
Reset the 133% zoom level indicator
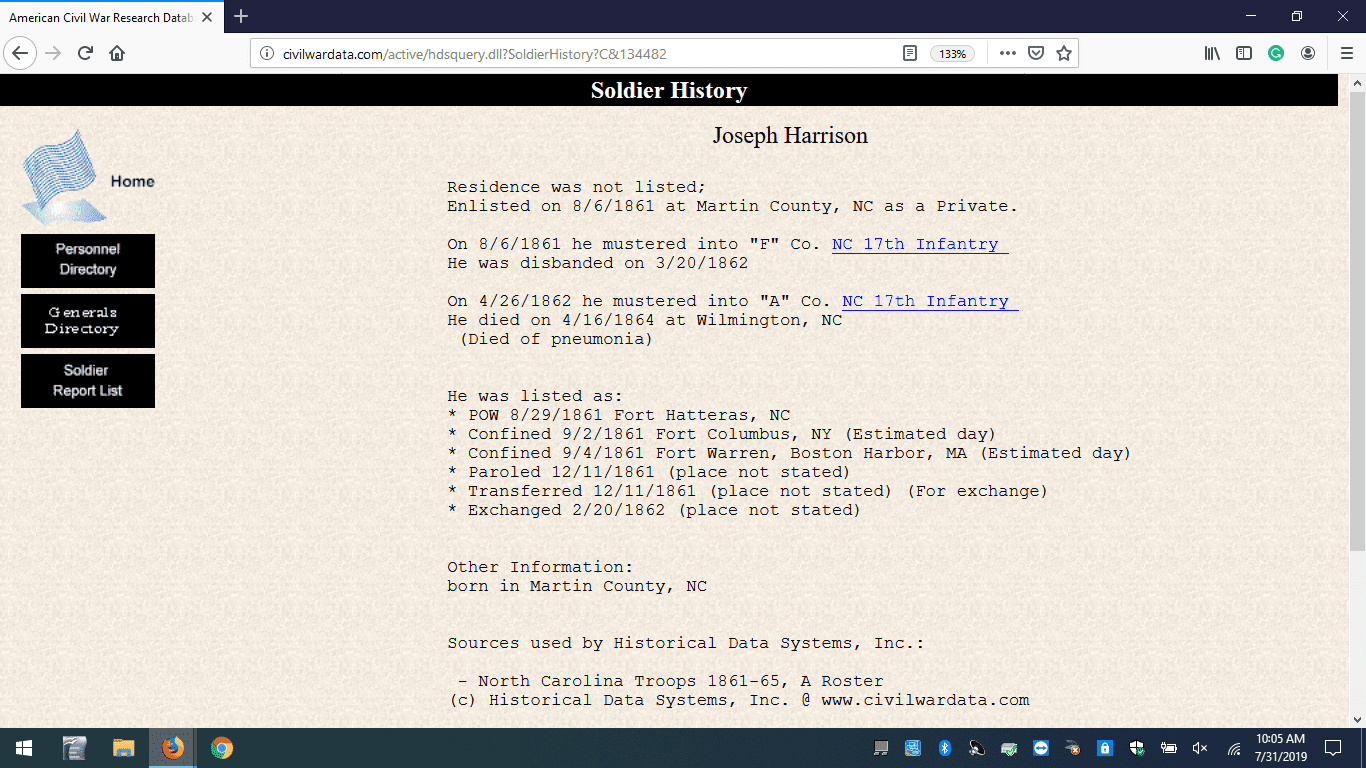[953, 54]
